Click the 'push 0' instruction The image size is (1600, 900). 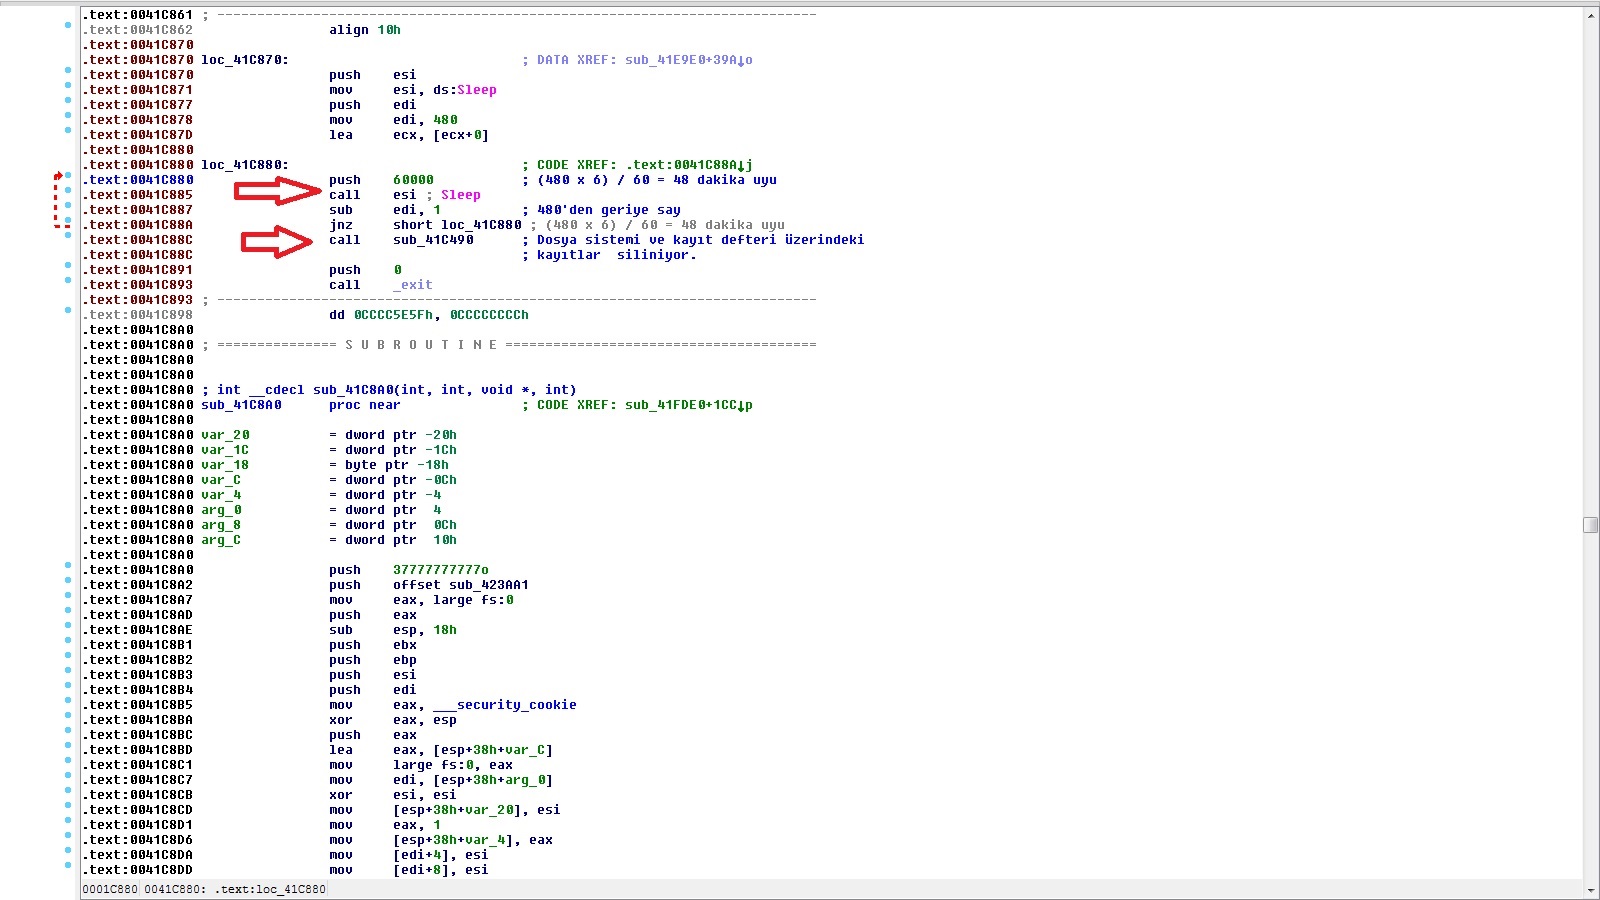[365, 270]
